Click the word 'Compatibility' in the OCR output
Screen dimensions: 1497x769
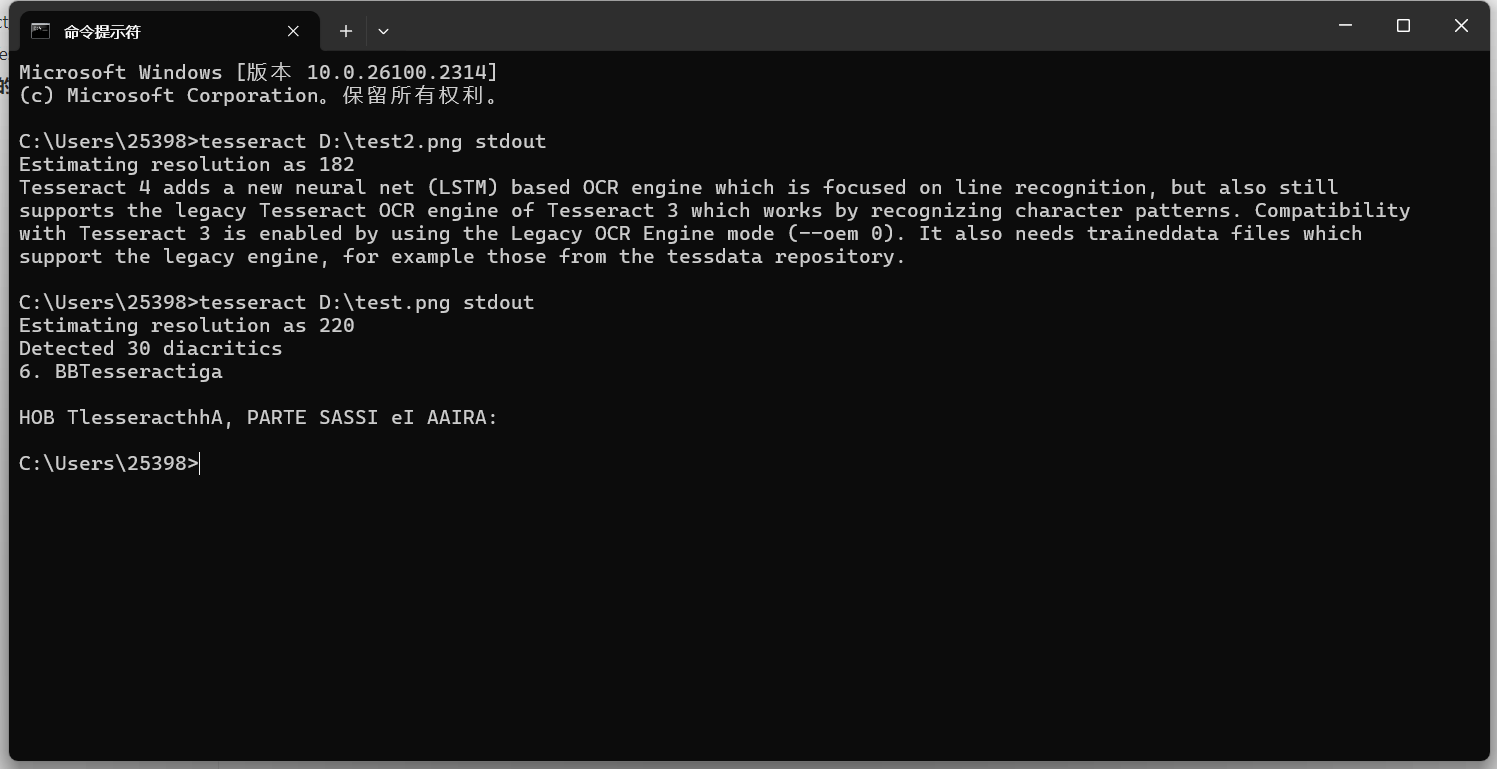pos(1332,210)
